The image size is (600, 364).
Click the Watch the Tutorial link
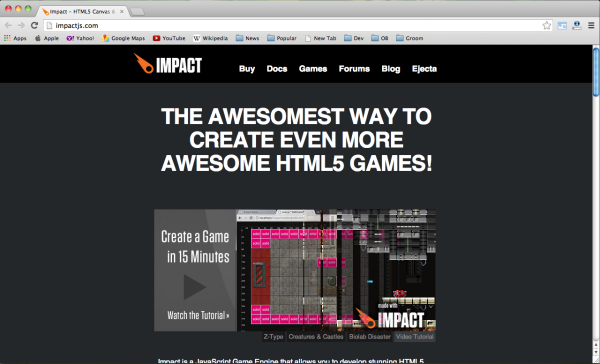tap(198, 315)
